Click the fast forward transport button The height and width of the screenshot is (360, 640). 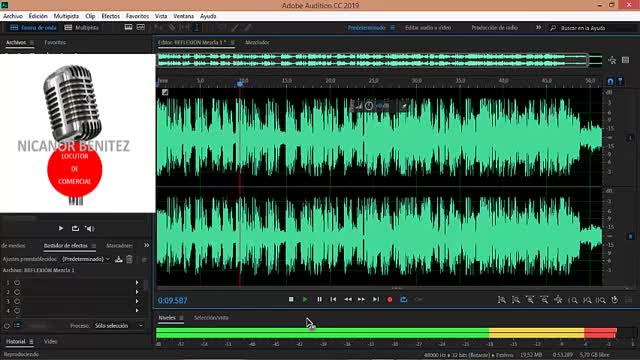[361, 299]
